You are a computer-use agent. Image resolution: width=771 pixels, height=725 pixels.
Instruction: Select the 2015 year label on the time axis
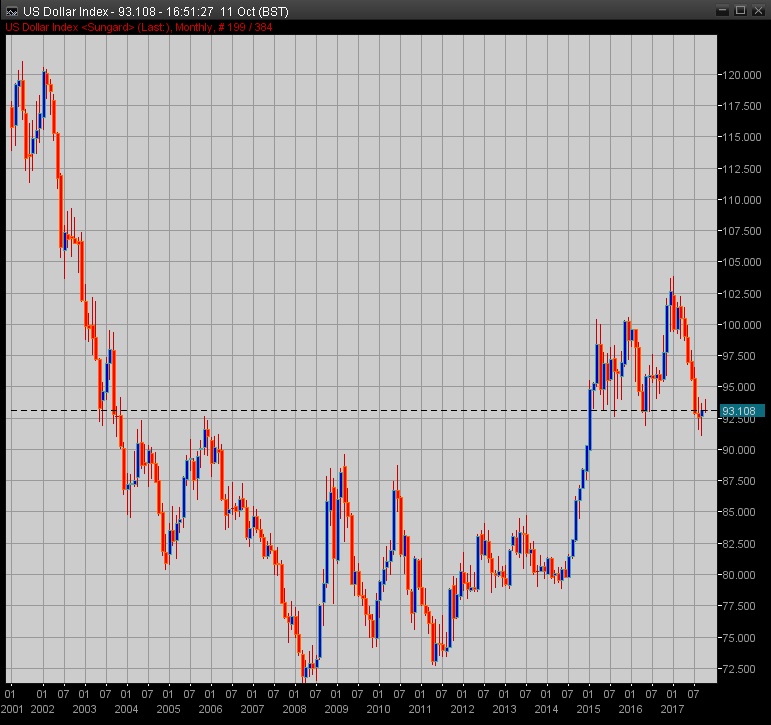(588, 708)
